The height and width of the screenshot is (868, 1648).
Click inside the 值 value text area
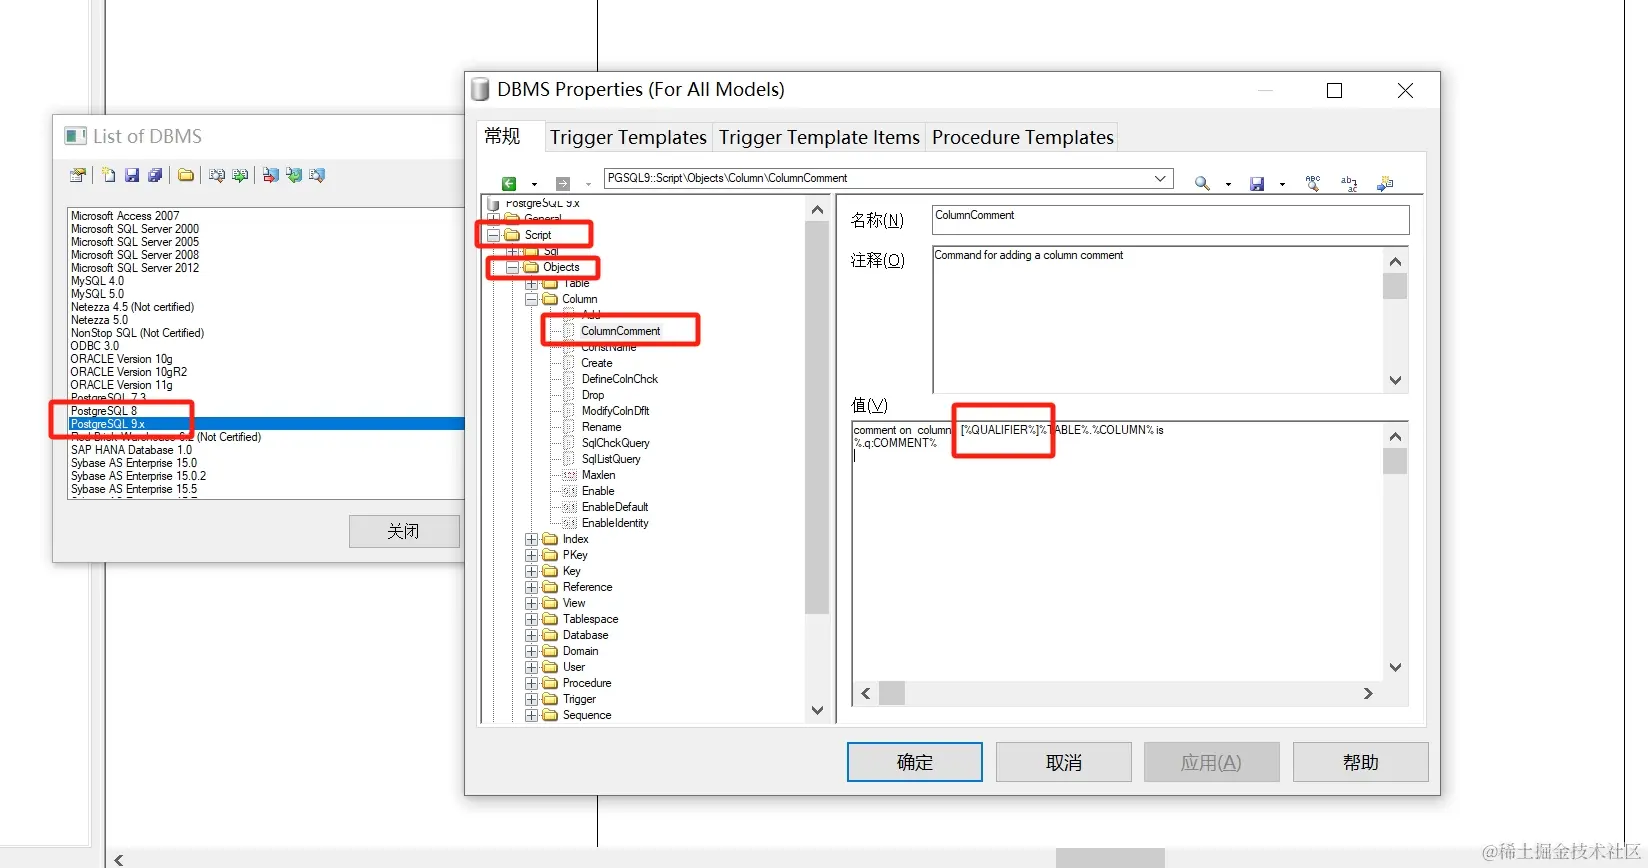[1117, 550]
